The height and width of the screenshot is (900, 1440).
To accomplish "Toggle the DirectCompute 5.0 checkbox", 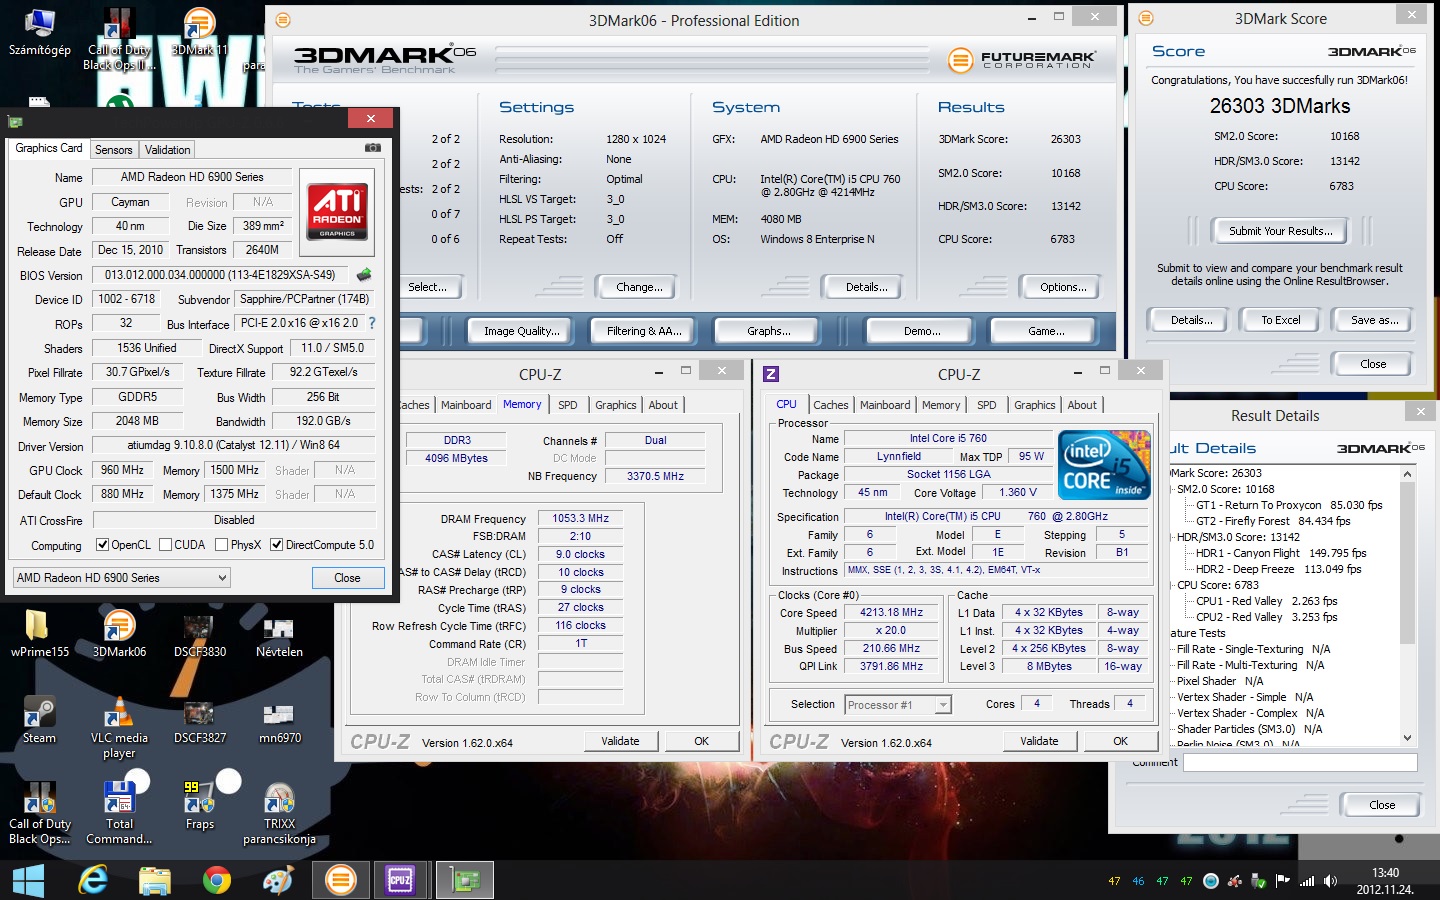I will pos(276,545).
